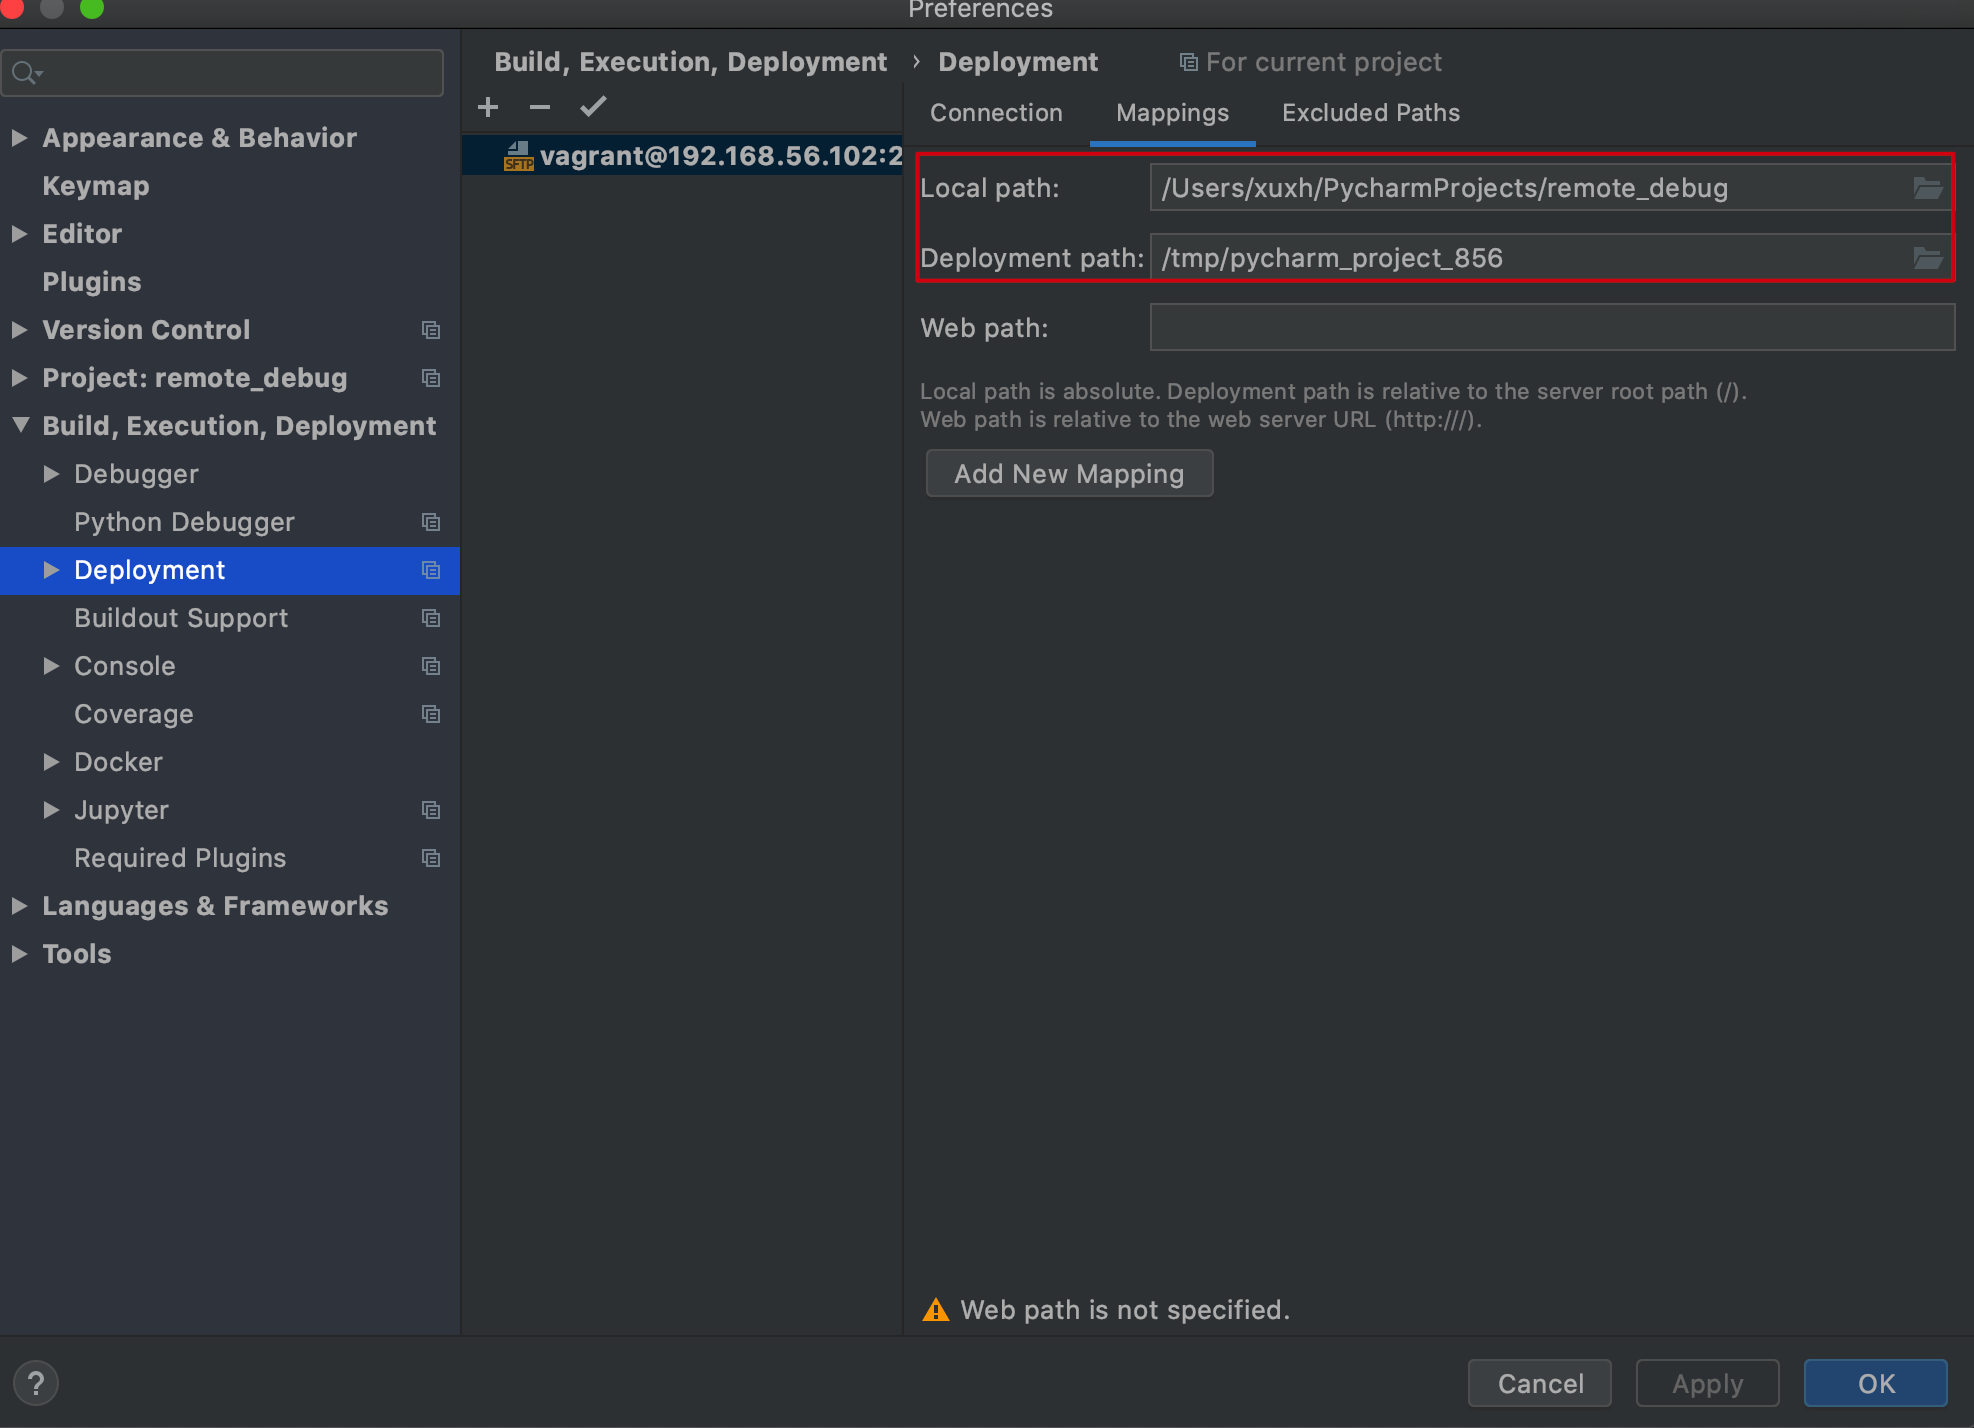Select Required Plugins settings
Image resolution: width=1974 pixels, height=1428 pixels.
coord(180,858)
